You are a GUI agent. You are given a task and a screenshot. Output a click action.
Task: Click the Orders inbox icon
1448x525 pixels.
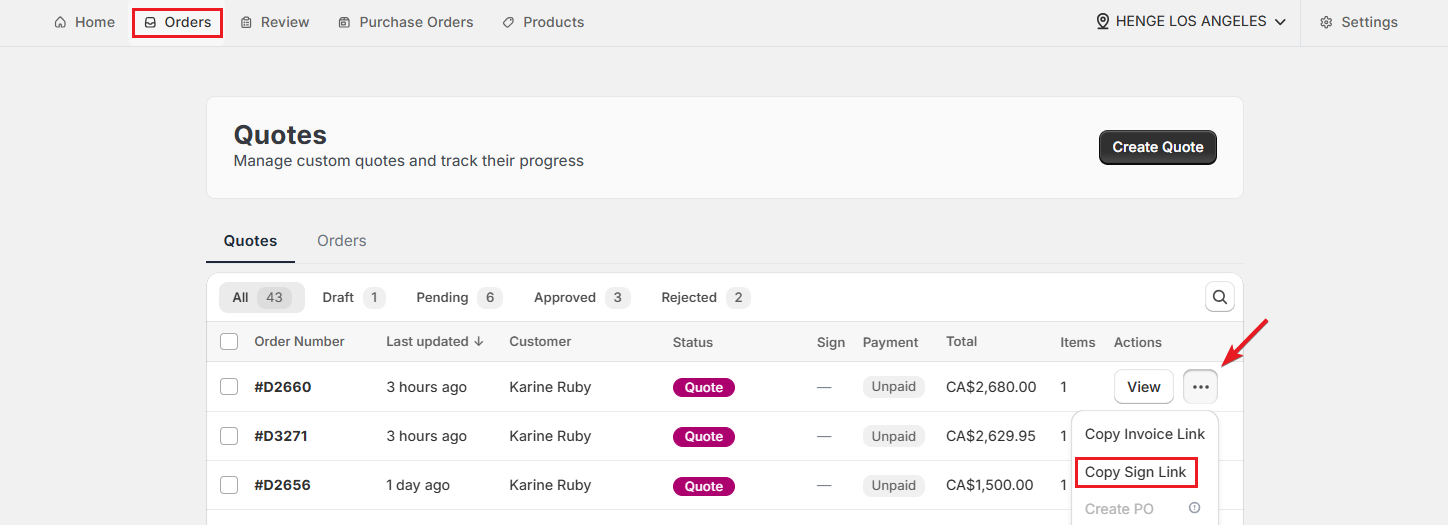coord(151,22)
